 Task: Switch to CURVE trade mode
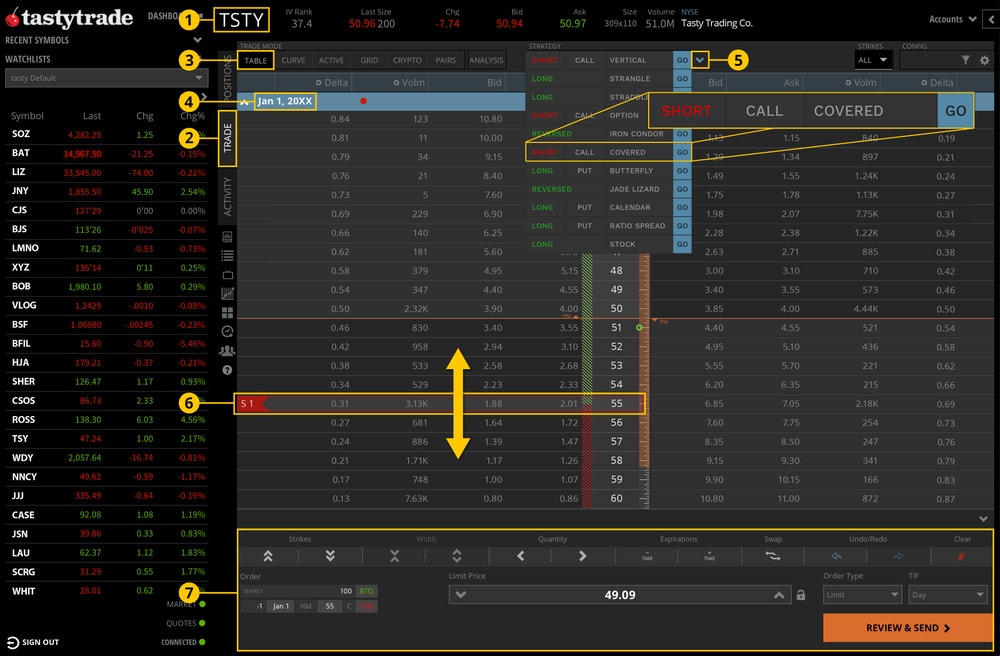point(293,61)
